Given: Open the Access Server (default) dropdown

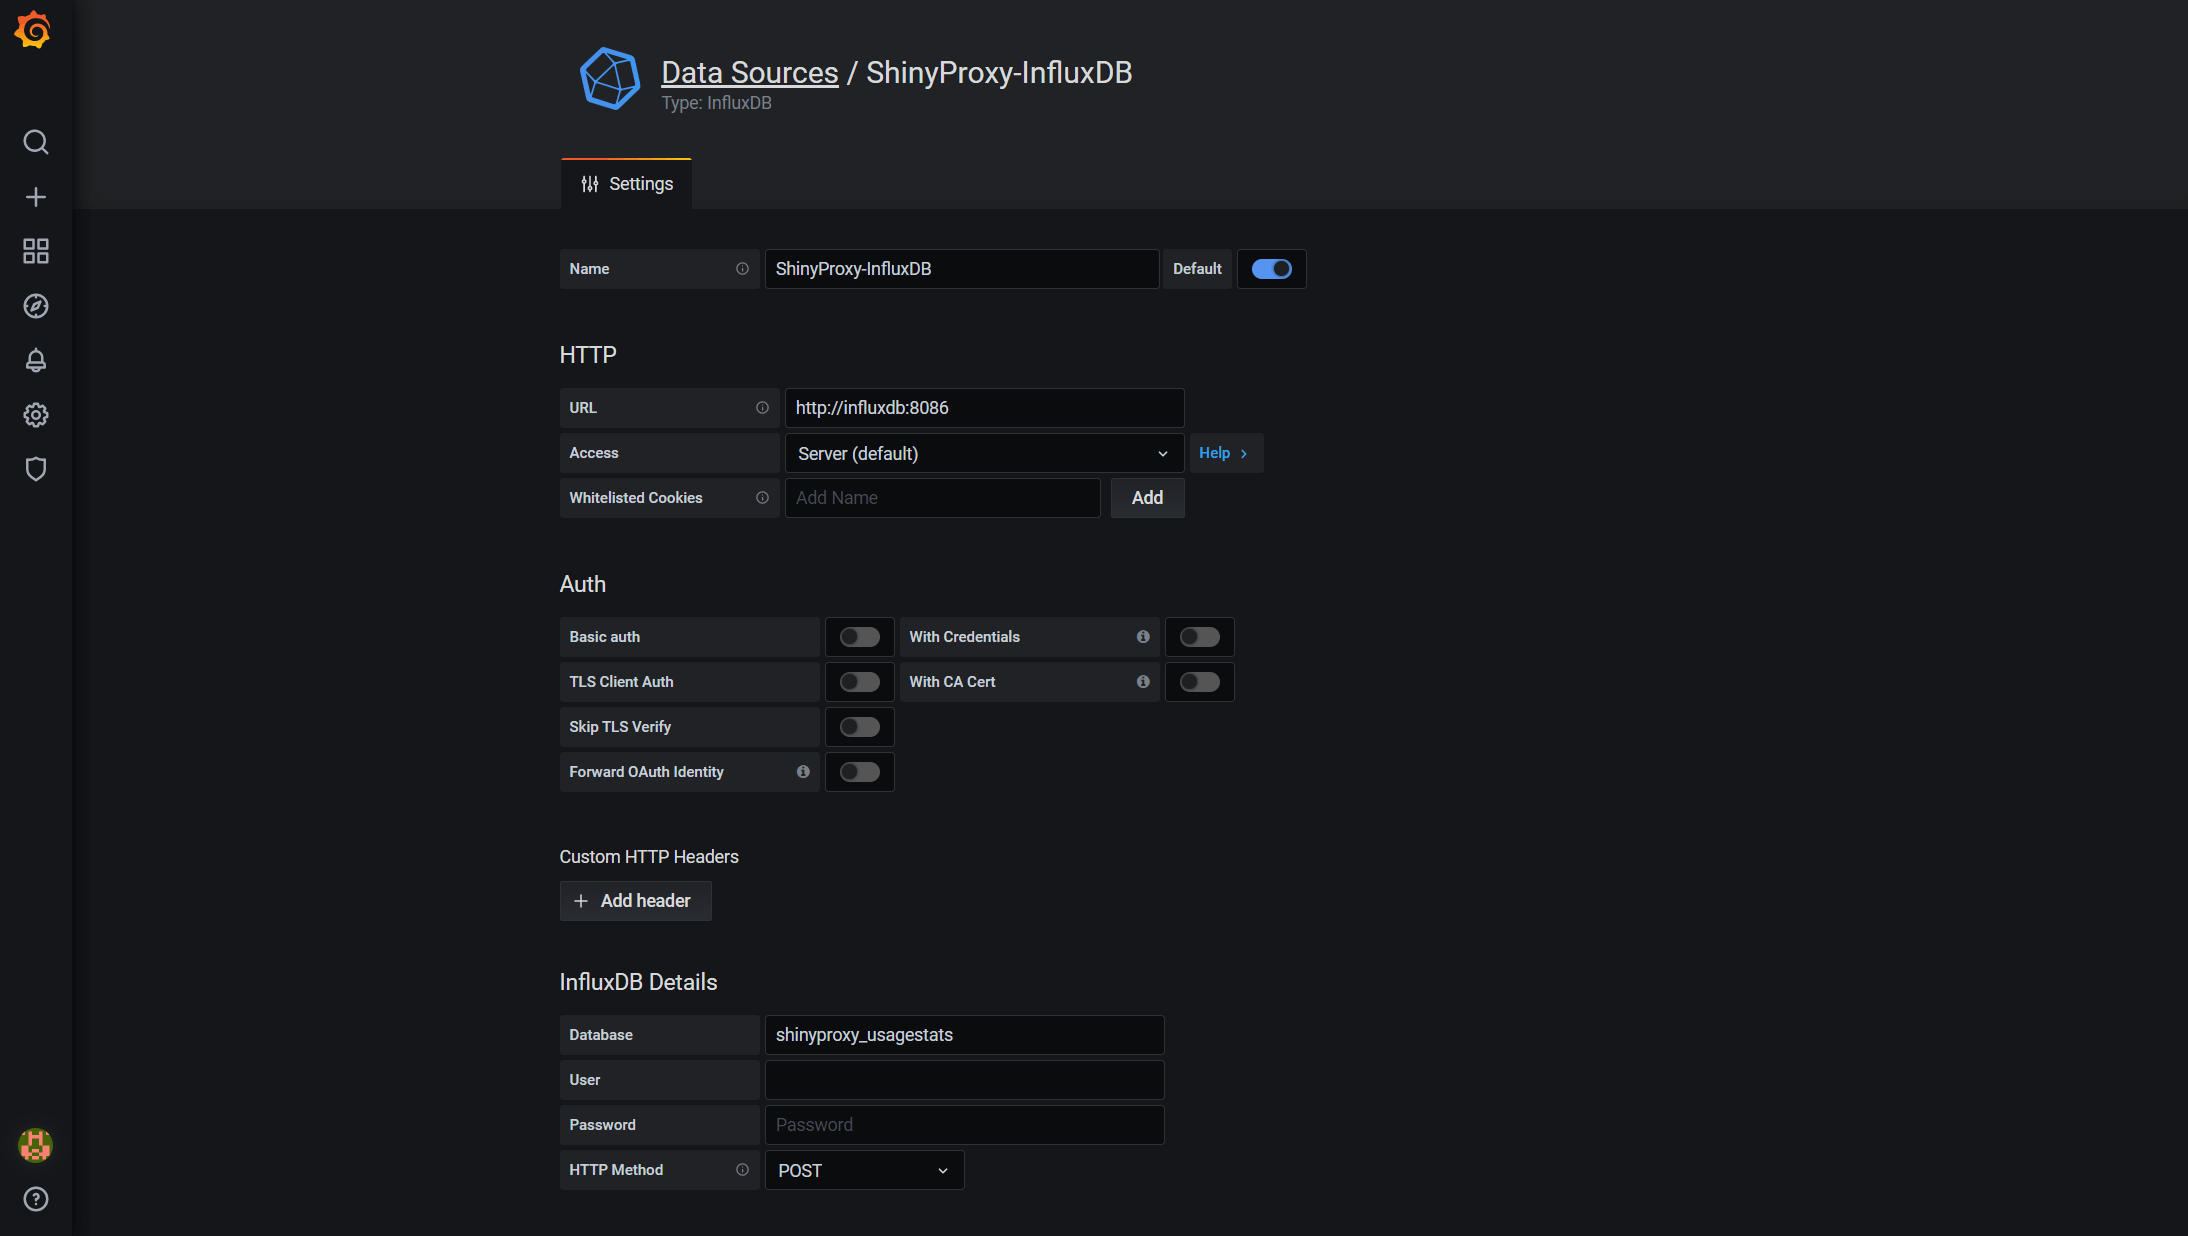Looking at the screenshot, I should click(984, 453).
